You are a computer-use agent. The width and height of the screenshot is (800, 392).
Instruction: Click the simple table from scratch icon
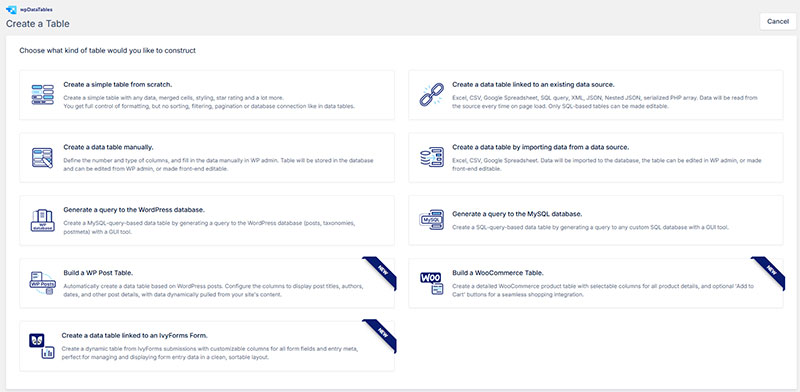pos(42,95)
